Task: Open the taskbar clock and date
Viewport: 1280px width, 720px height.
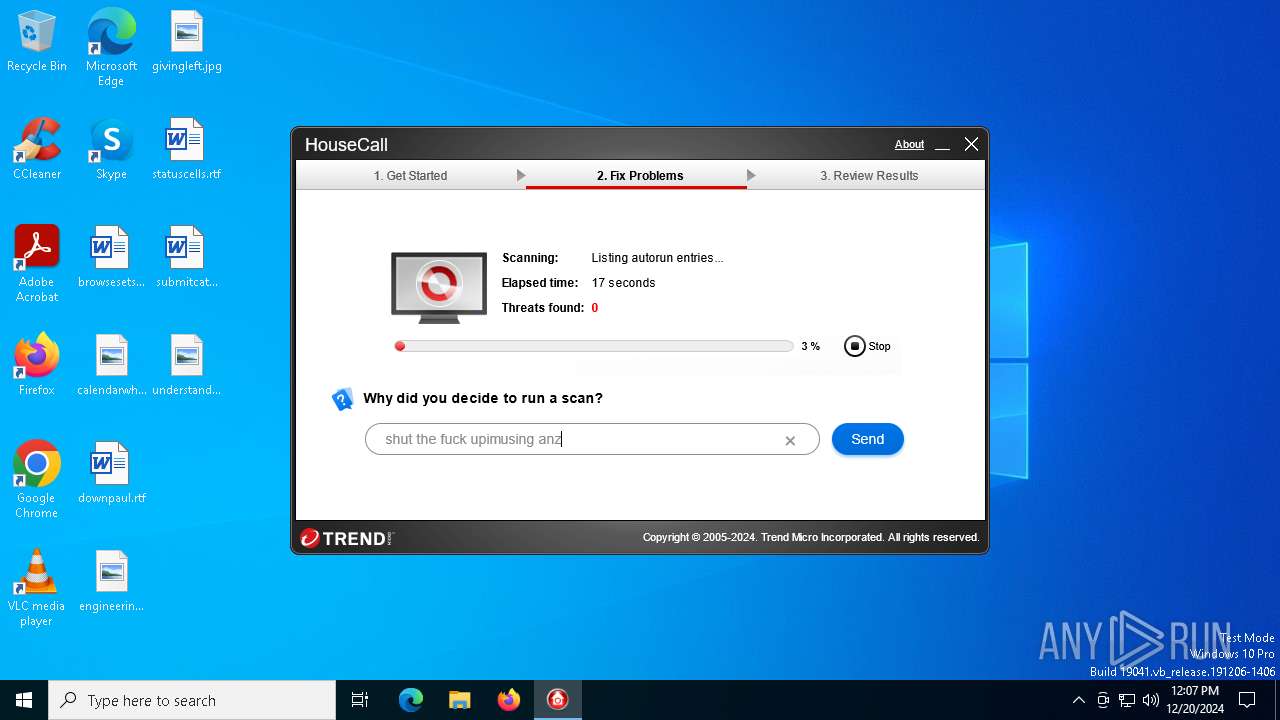Action: 1195,700
